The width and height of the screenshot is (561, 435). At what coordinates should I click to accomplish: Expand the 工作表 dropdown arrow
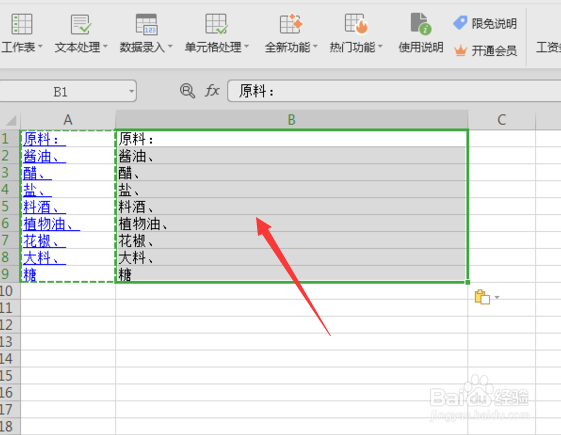[x=40, y=47]
